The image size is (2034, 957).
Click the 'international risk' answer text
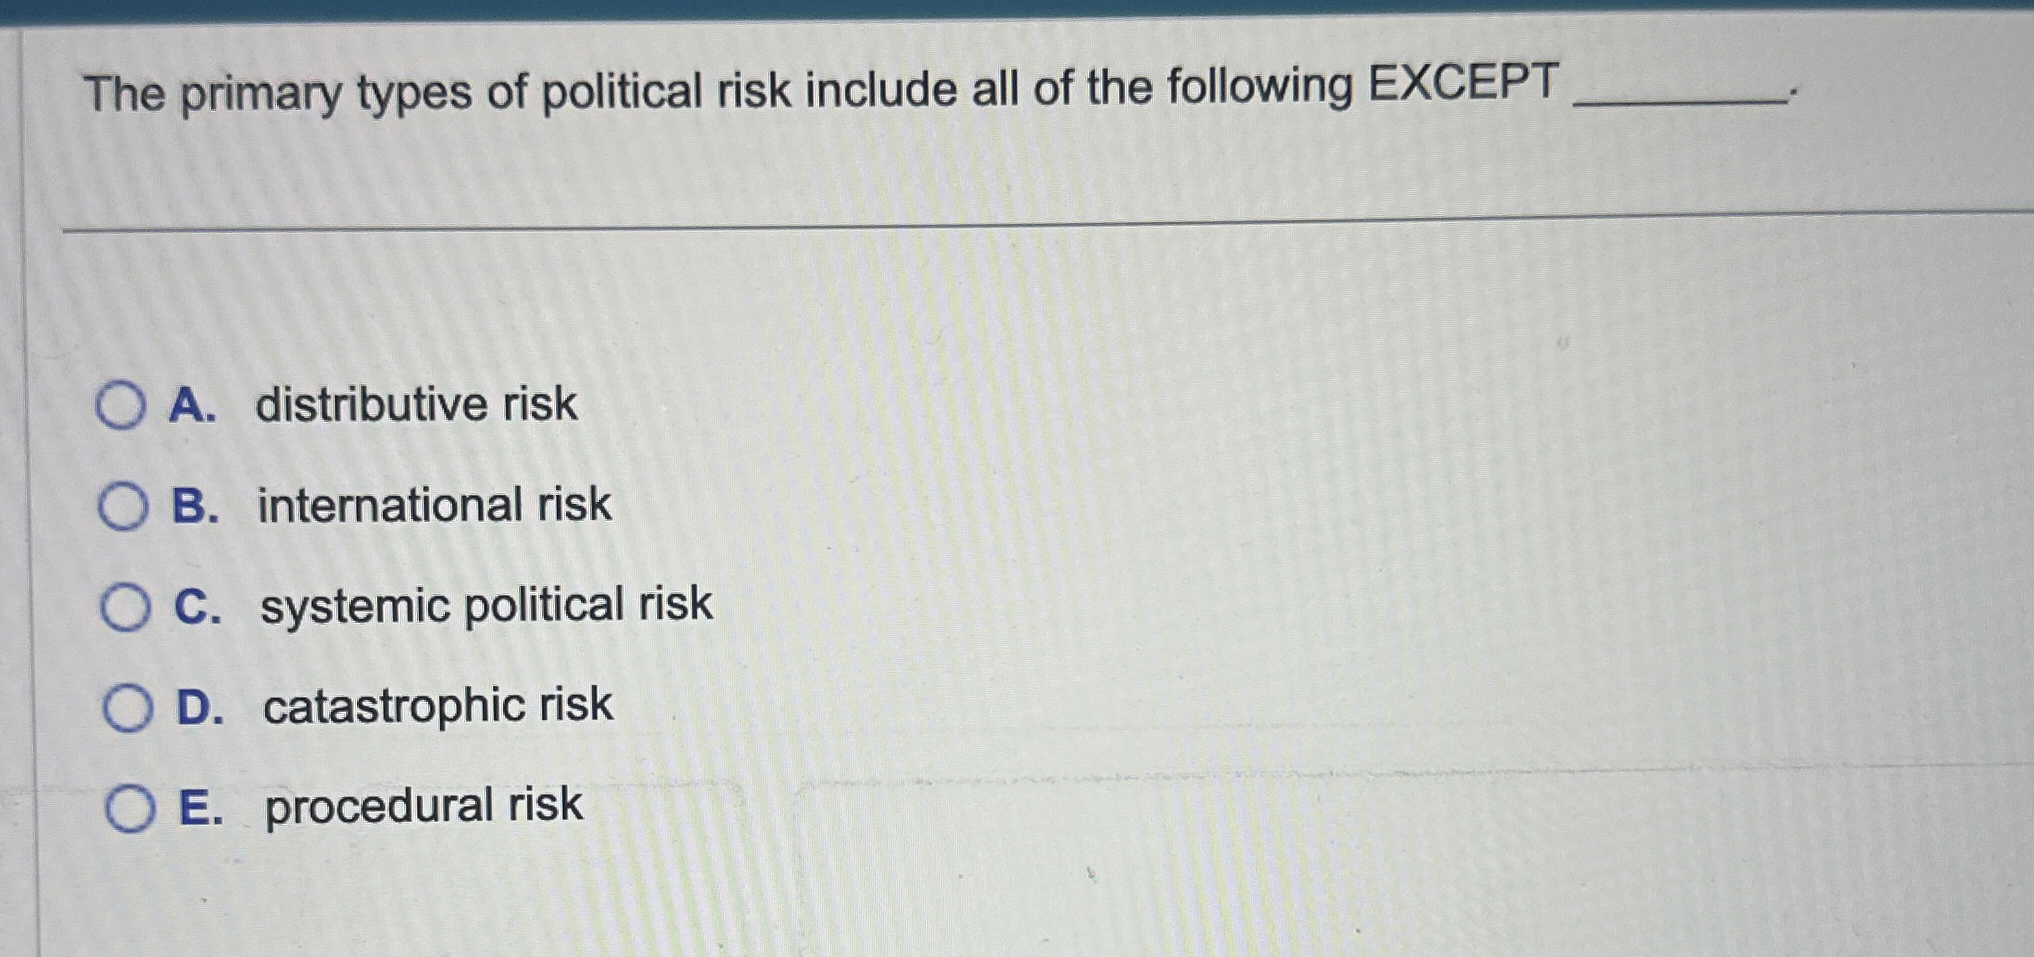pyautogui.click(x=434, y=504)
